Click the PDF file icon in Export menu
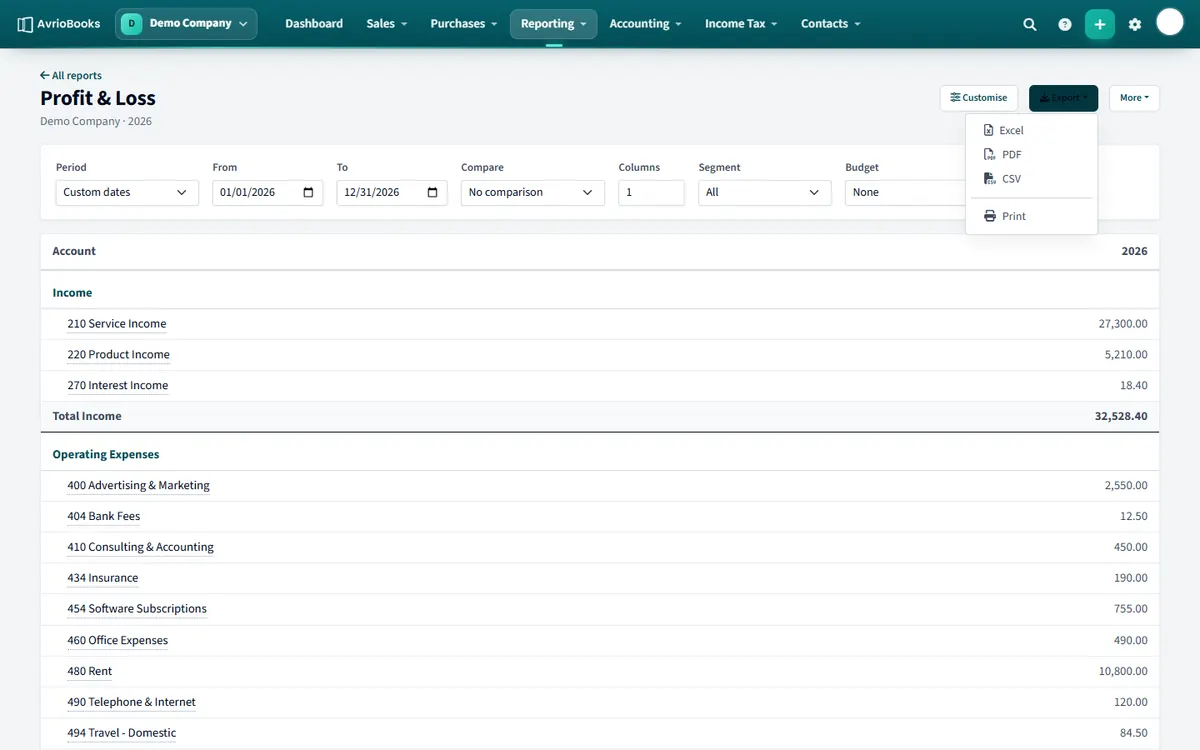The height and width of the screenshot is (750, 1200). tap(989, 154)
